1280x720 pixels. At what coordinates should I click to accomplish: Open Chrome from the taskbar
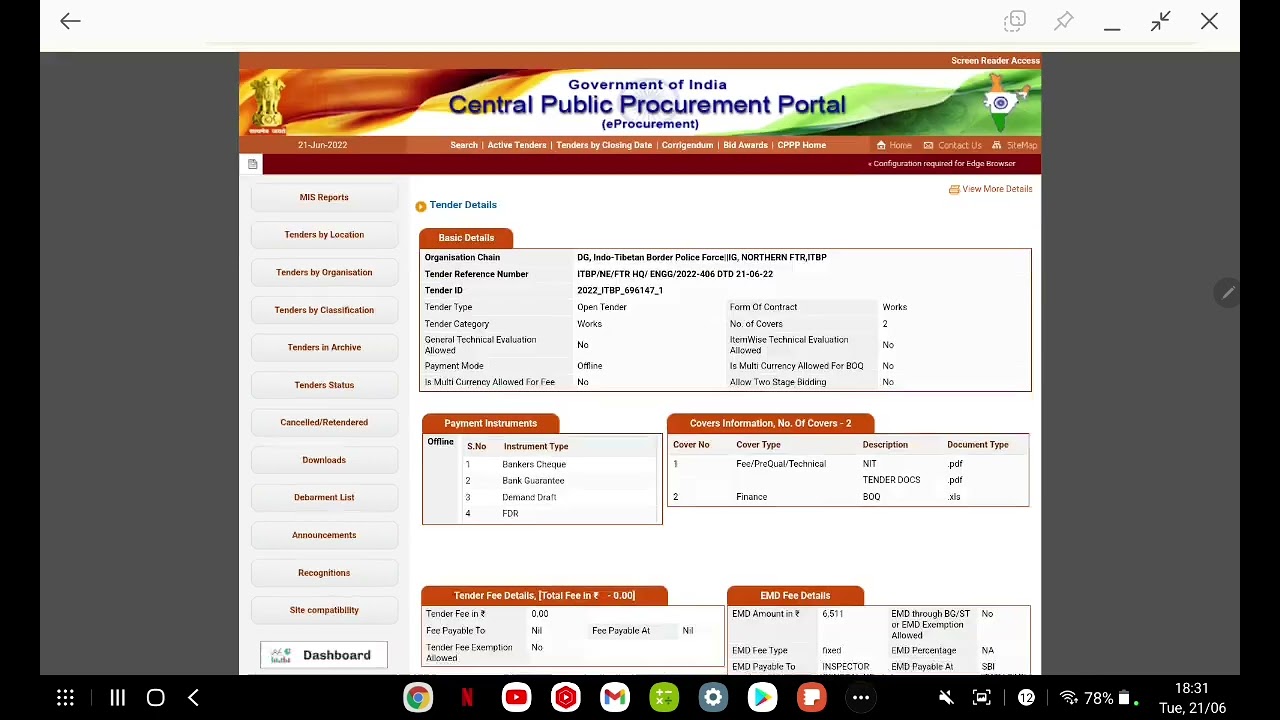tap(418, 698)
